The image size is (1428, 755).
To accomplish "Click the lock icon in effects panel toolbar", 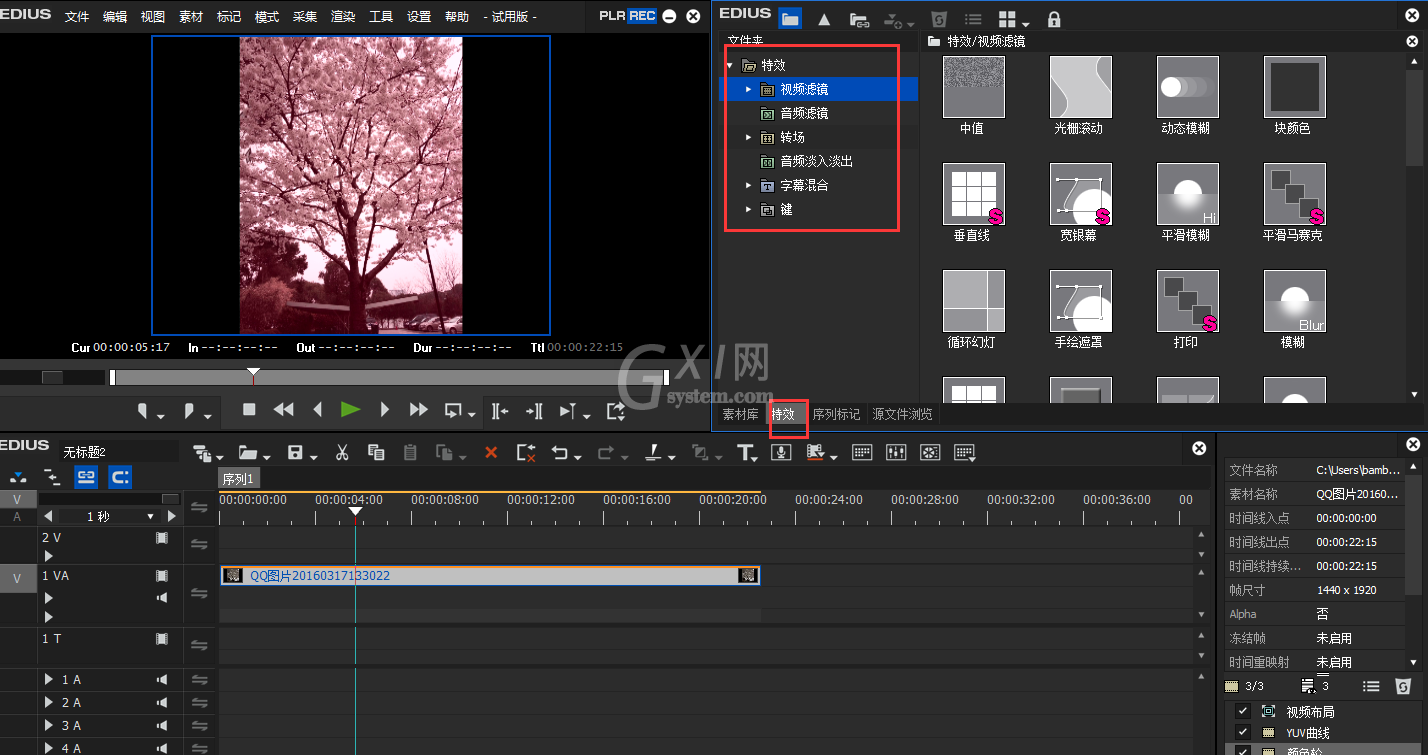I will pyautogui.click(x=1054, y=19).
